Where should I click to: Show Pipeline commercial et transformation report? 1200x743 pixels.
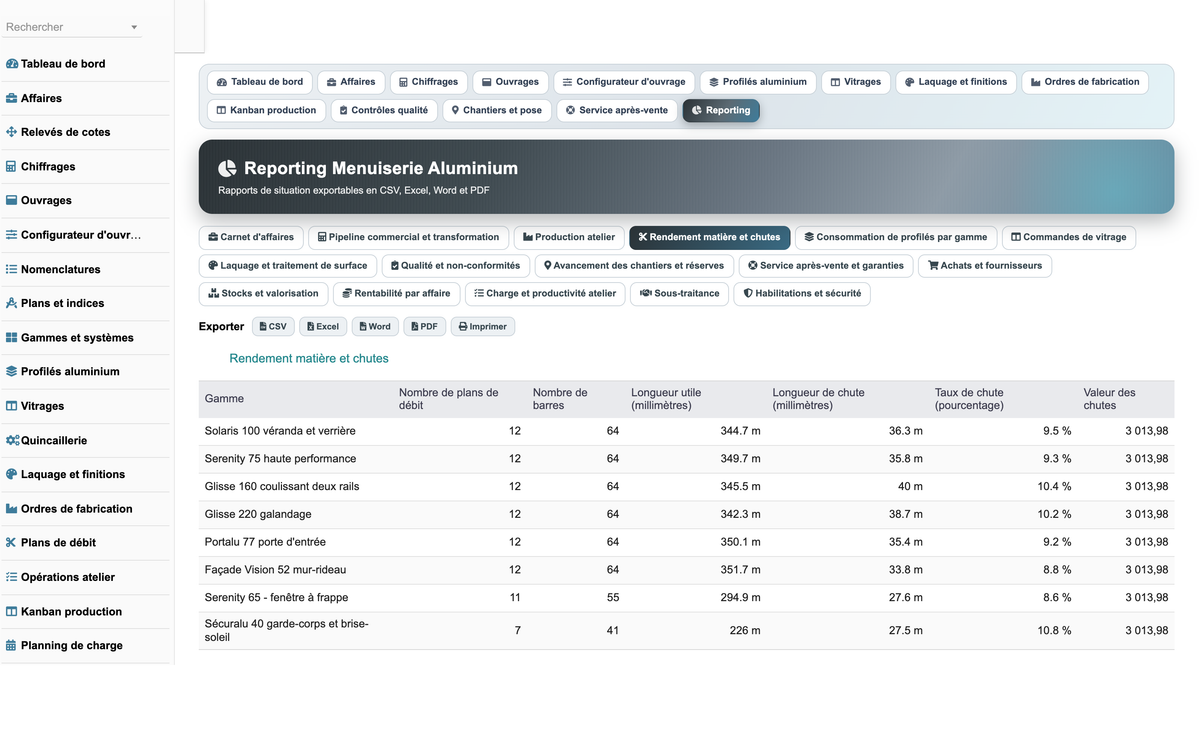[x=408, y=237]
